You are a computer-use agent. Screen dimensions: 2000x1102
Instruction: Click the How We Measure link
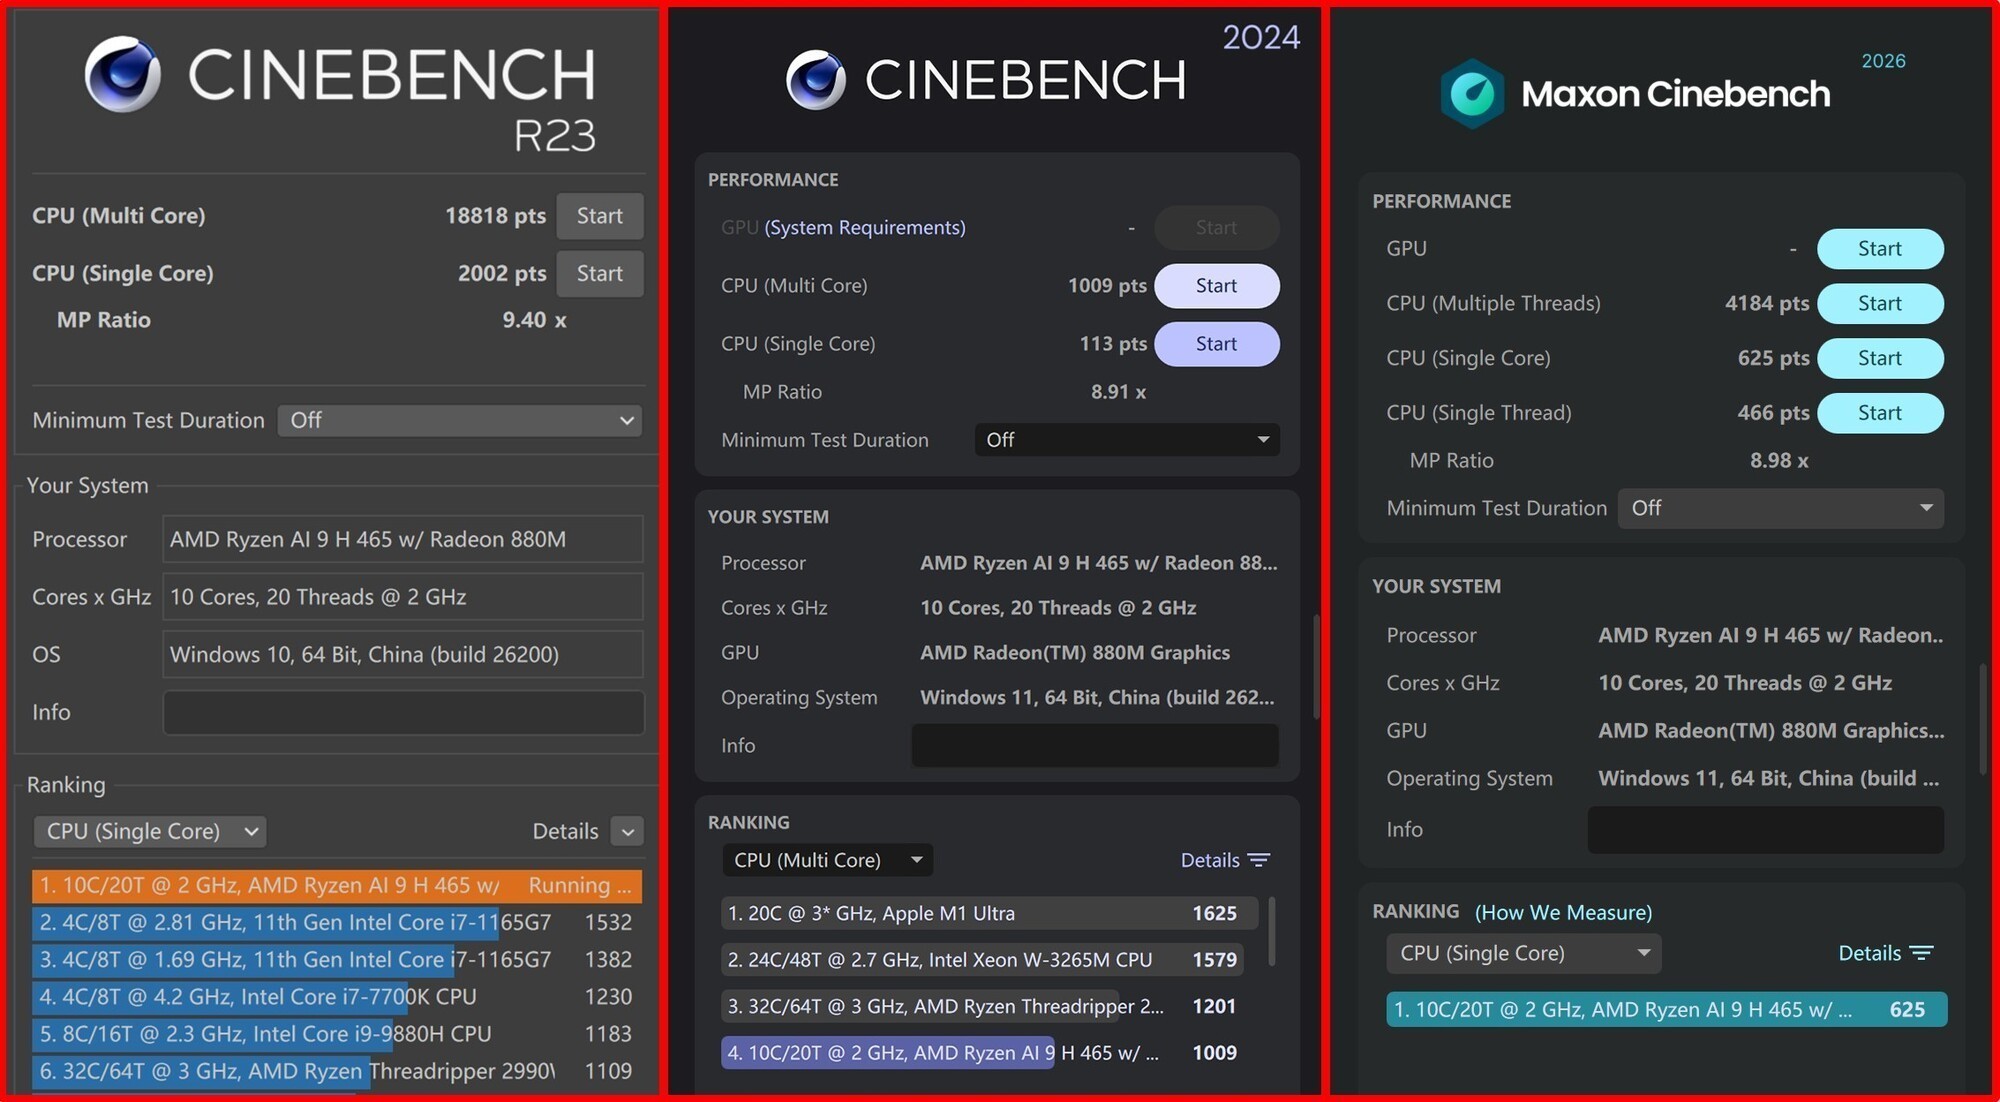(x=1562, y=912)
